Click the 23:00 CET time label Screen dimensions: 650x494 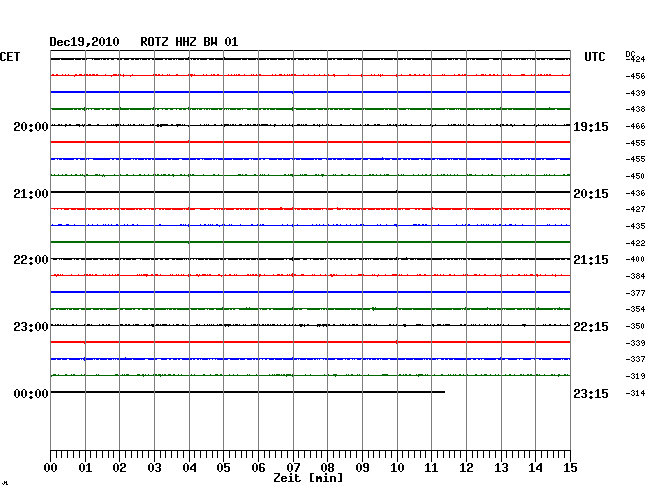[31, 327]
